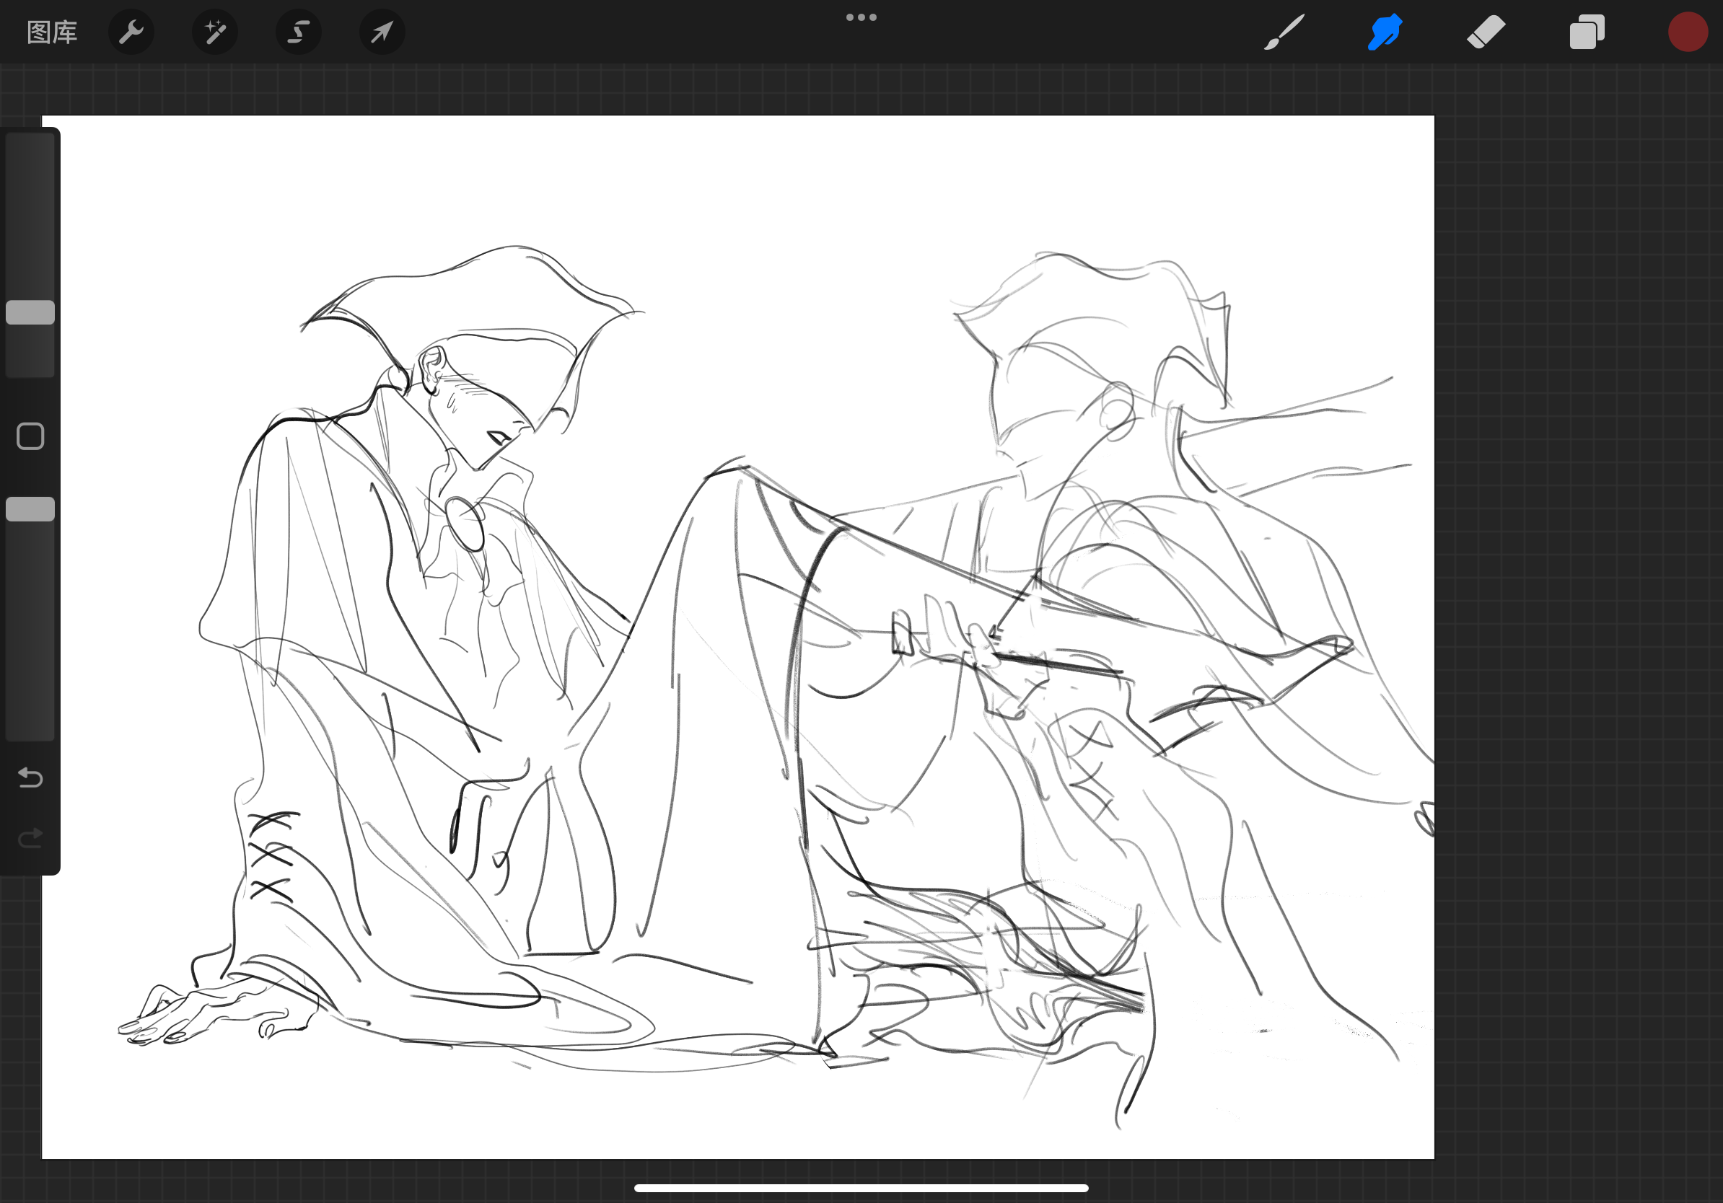Activate the Transform arrow tool

pyautogui.click(x=382, y=32)
